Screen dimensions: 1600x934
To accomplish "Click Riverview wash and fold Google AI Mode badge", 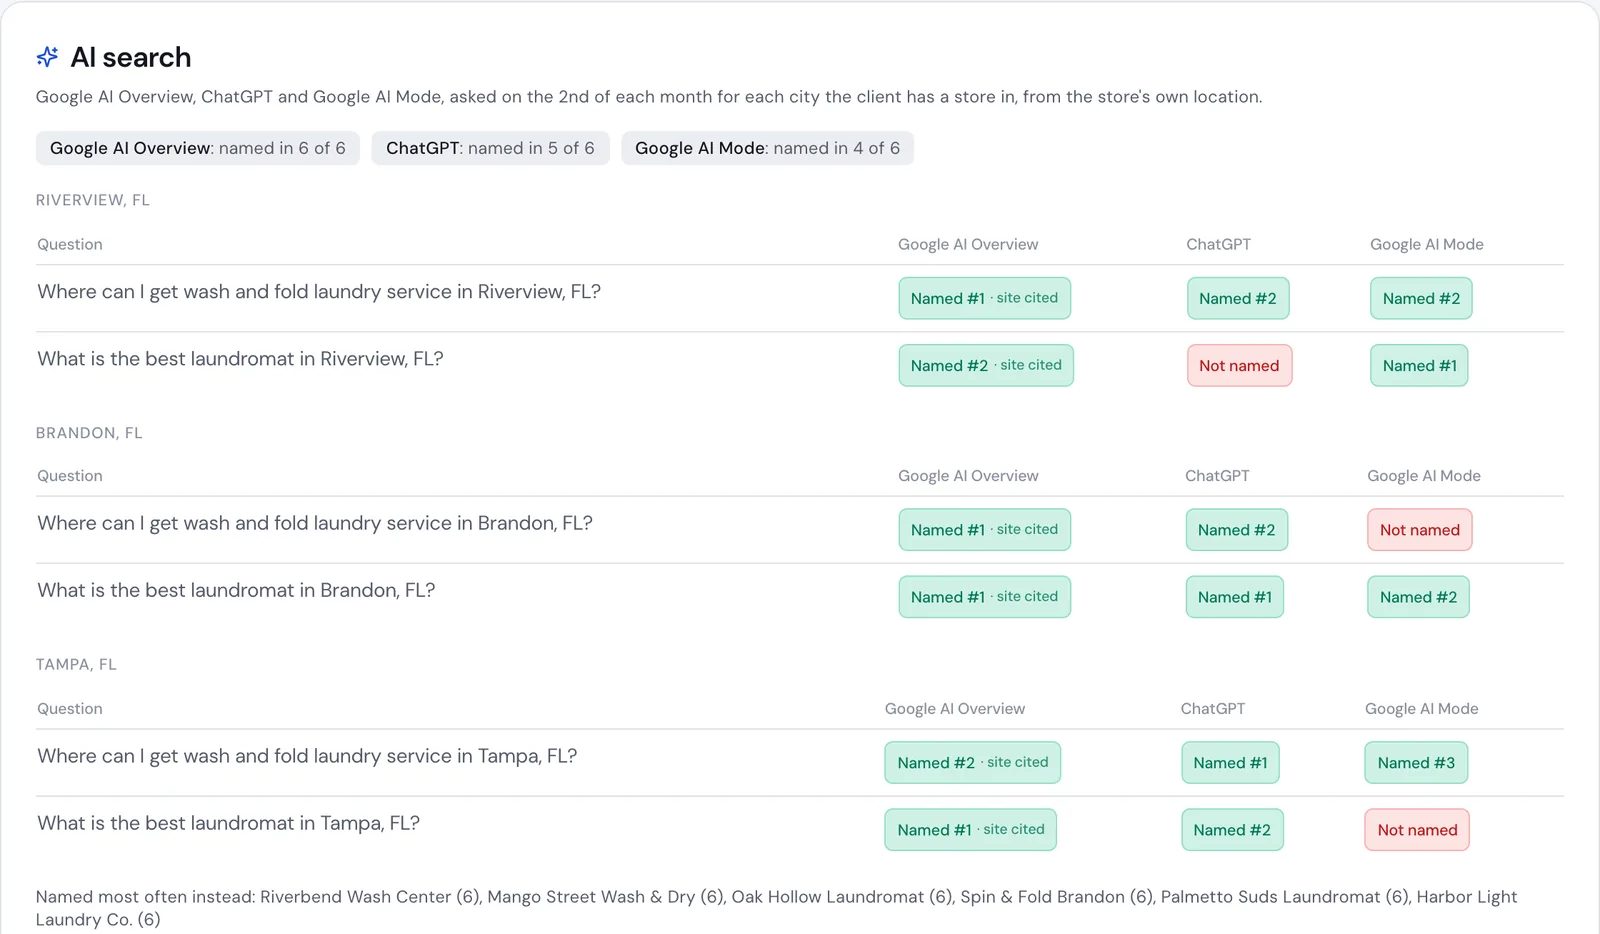I will pos(1421,298).
